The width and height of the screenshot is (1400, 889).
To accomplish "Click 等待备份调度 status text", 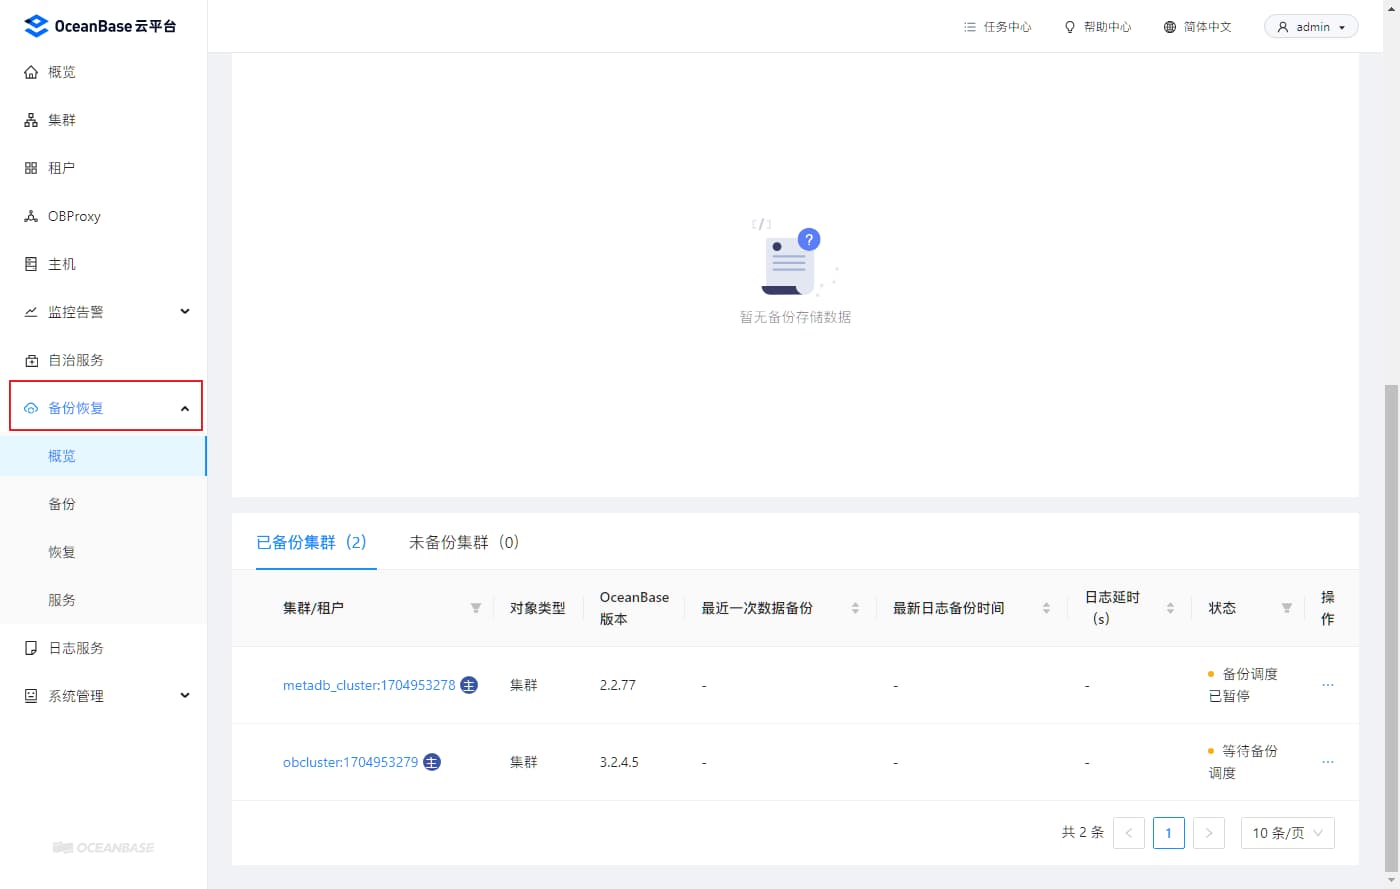I will pyautogui.click(x=1243, y=762).
